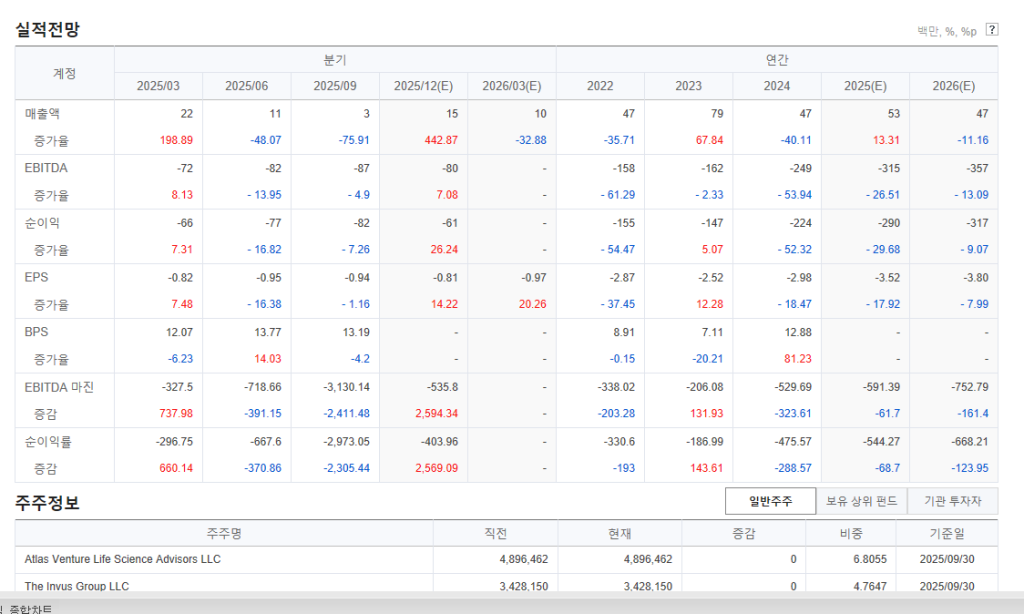Click The Invus Group LLC shareholder
The image size is (1024, 614).
pyautogui.click(x=77, y=586)
